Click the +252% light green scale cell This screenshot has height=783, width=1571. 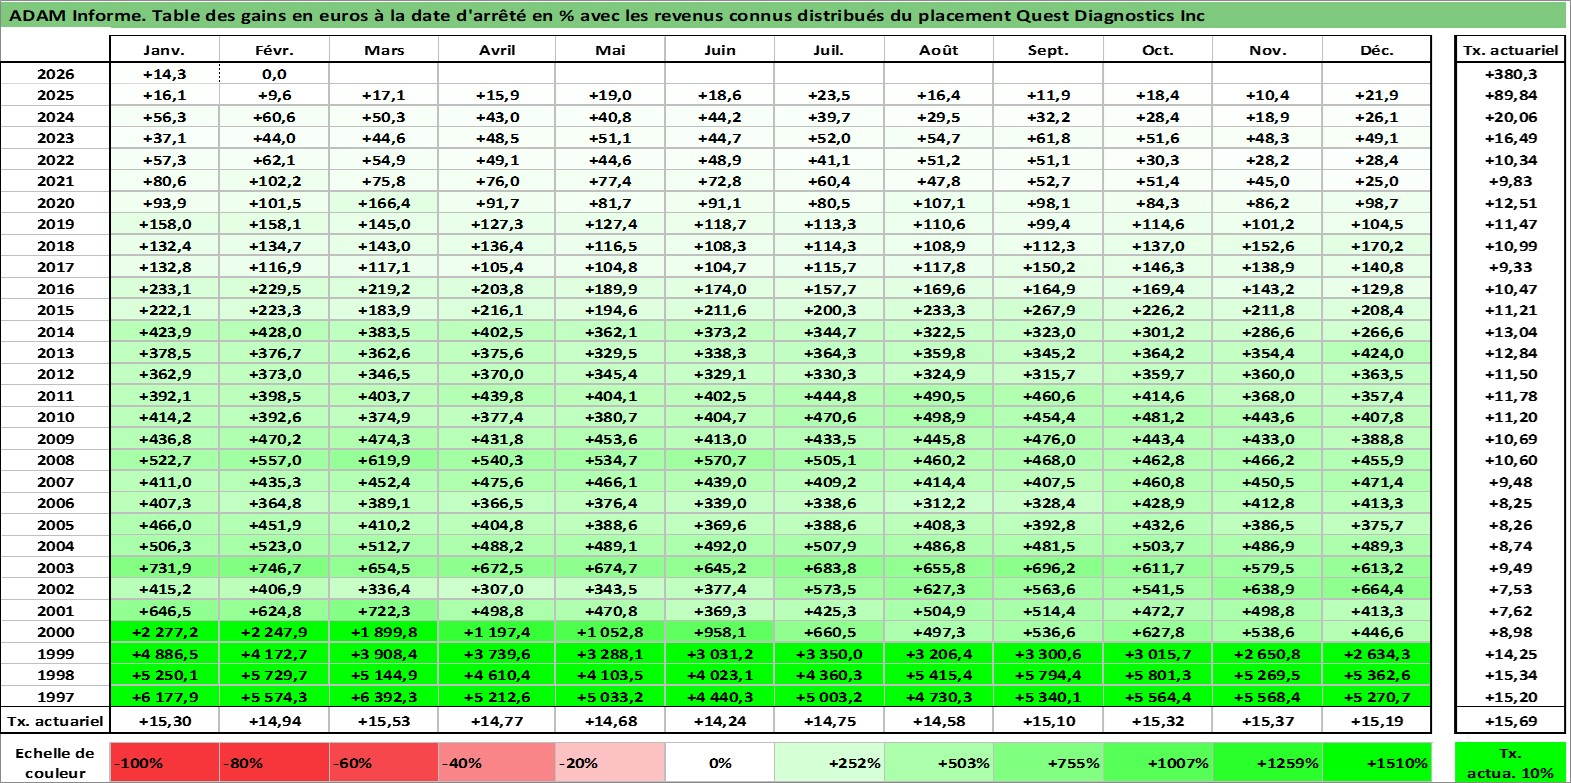click(x=829, y=763)
